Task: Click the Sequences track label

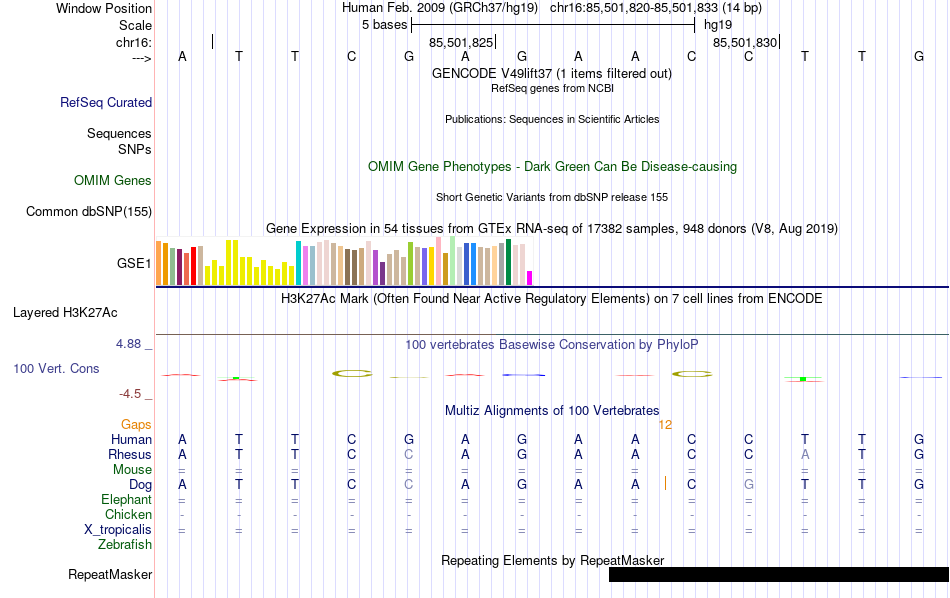Action: coord(119,133)
